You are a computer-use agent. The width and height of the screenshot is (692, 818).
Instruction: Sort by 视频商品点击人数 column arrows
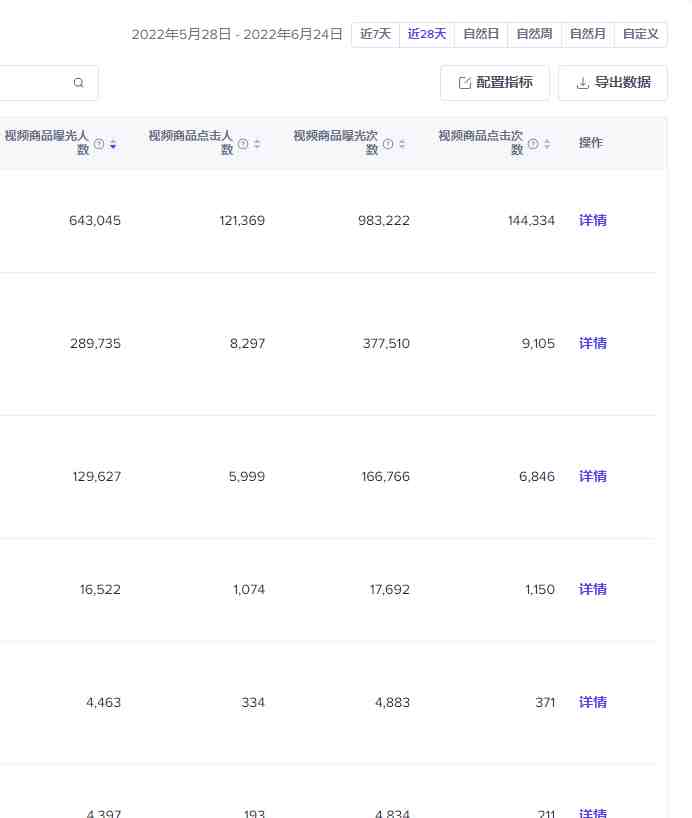click(257, 144)
